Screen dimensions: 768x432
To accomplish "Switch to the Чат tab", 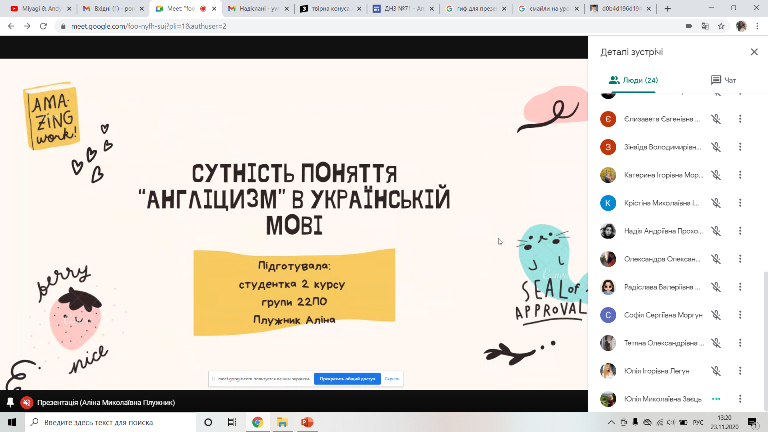I will 722,79.
